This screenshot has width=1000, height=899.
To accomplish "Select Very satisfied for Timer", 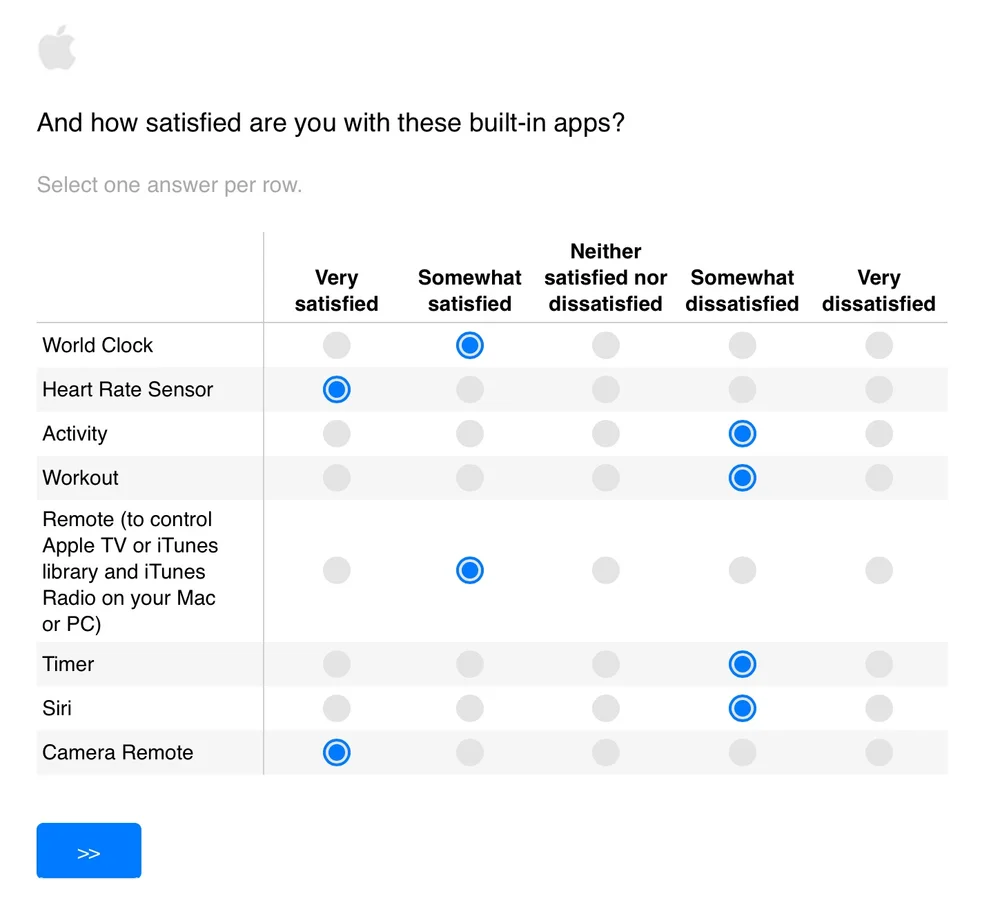I will pos(337,664).
